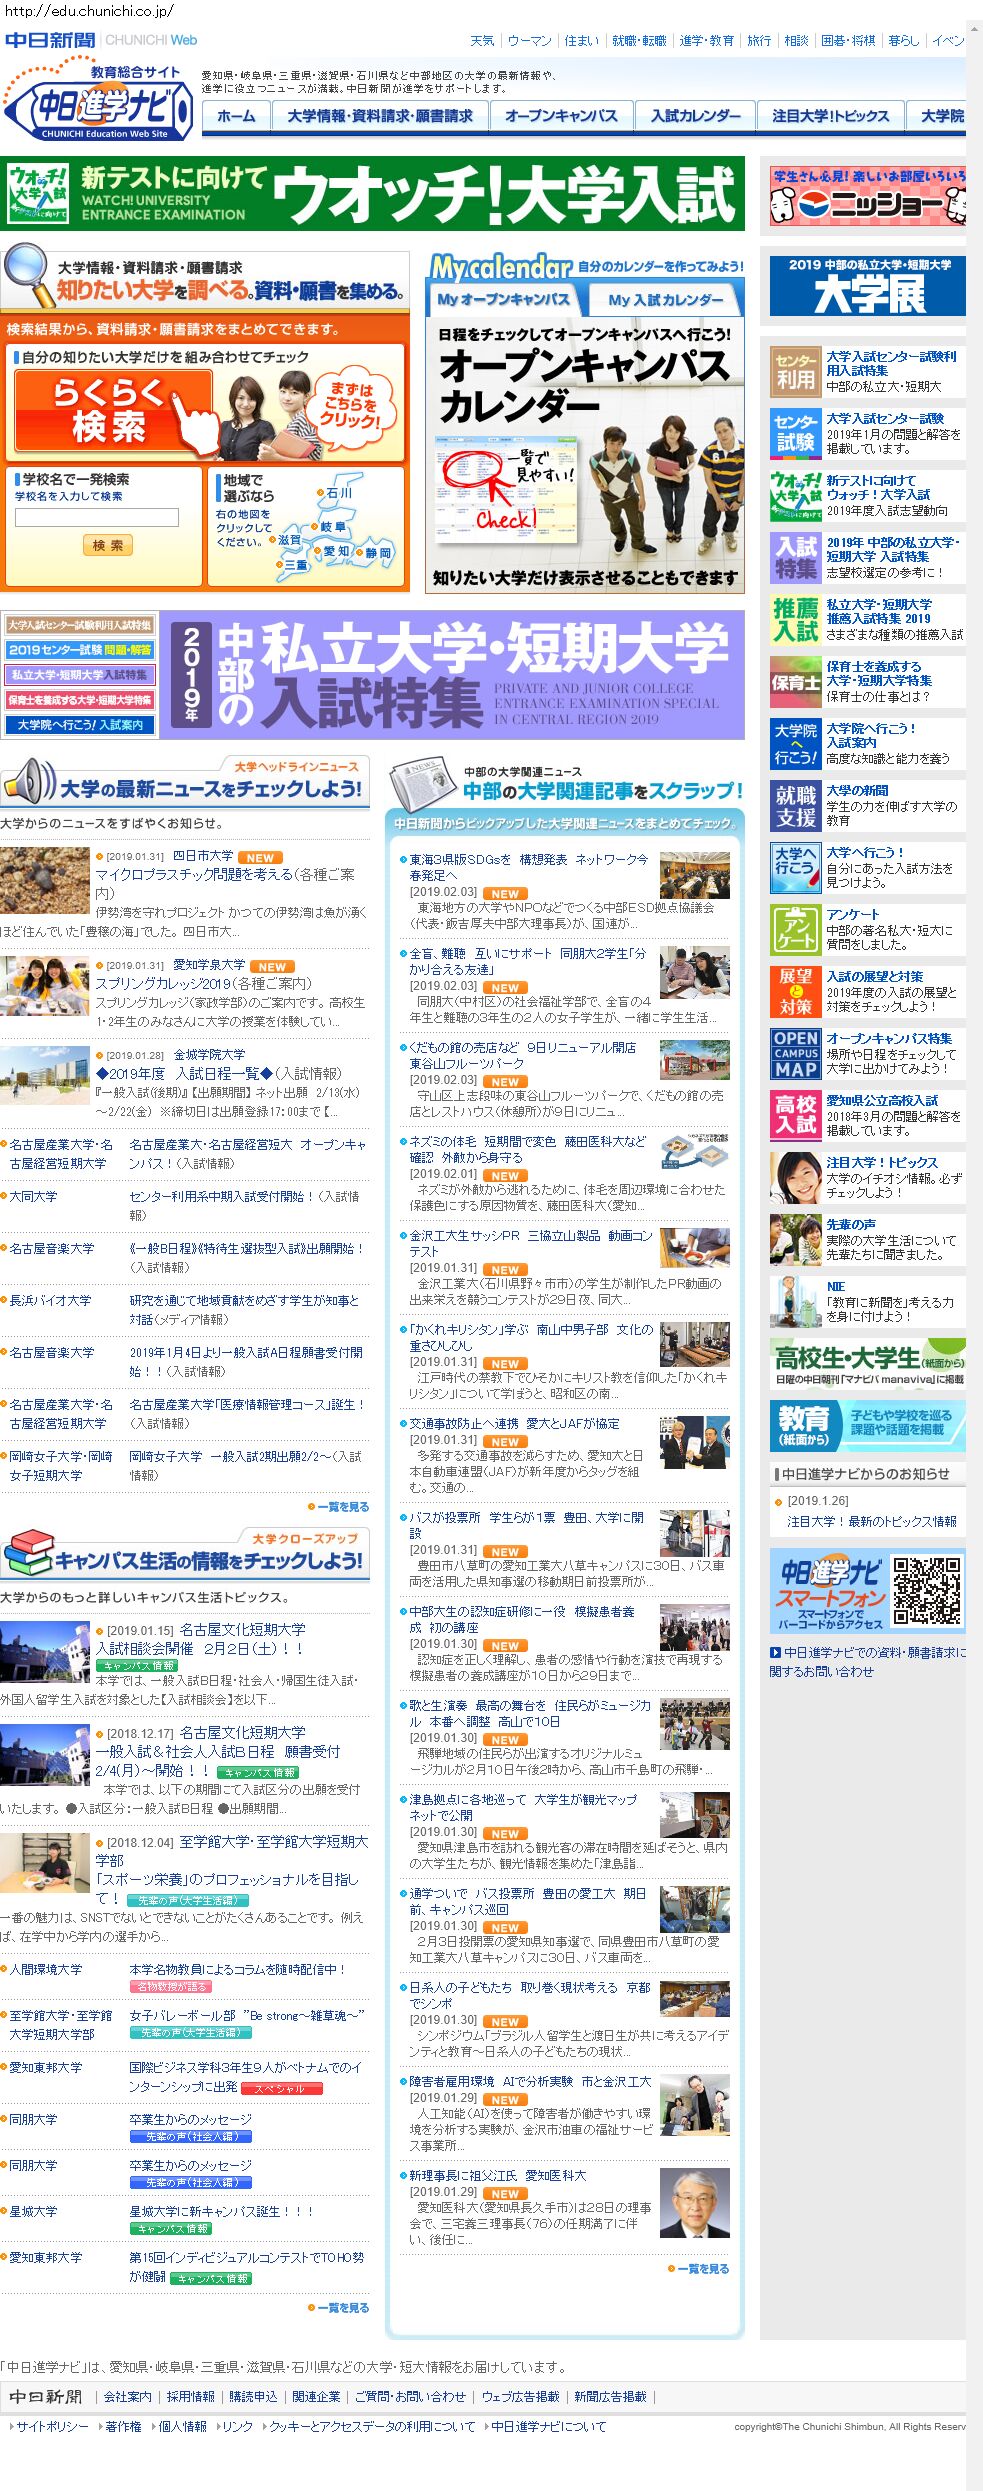Click 一覧を見る below scrap news
The height and width of the screenshot is (2491, 983).
tap(703, 2268)
